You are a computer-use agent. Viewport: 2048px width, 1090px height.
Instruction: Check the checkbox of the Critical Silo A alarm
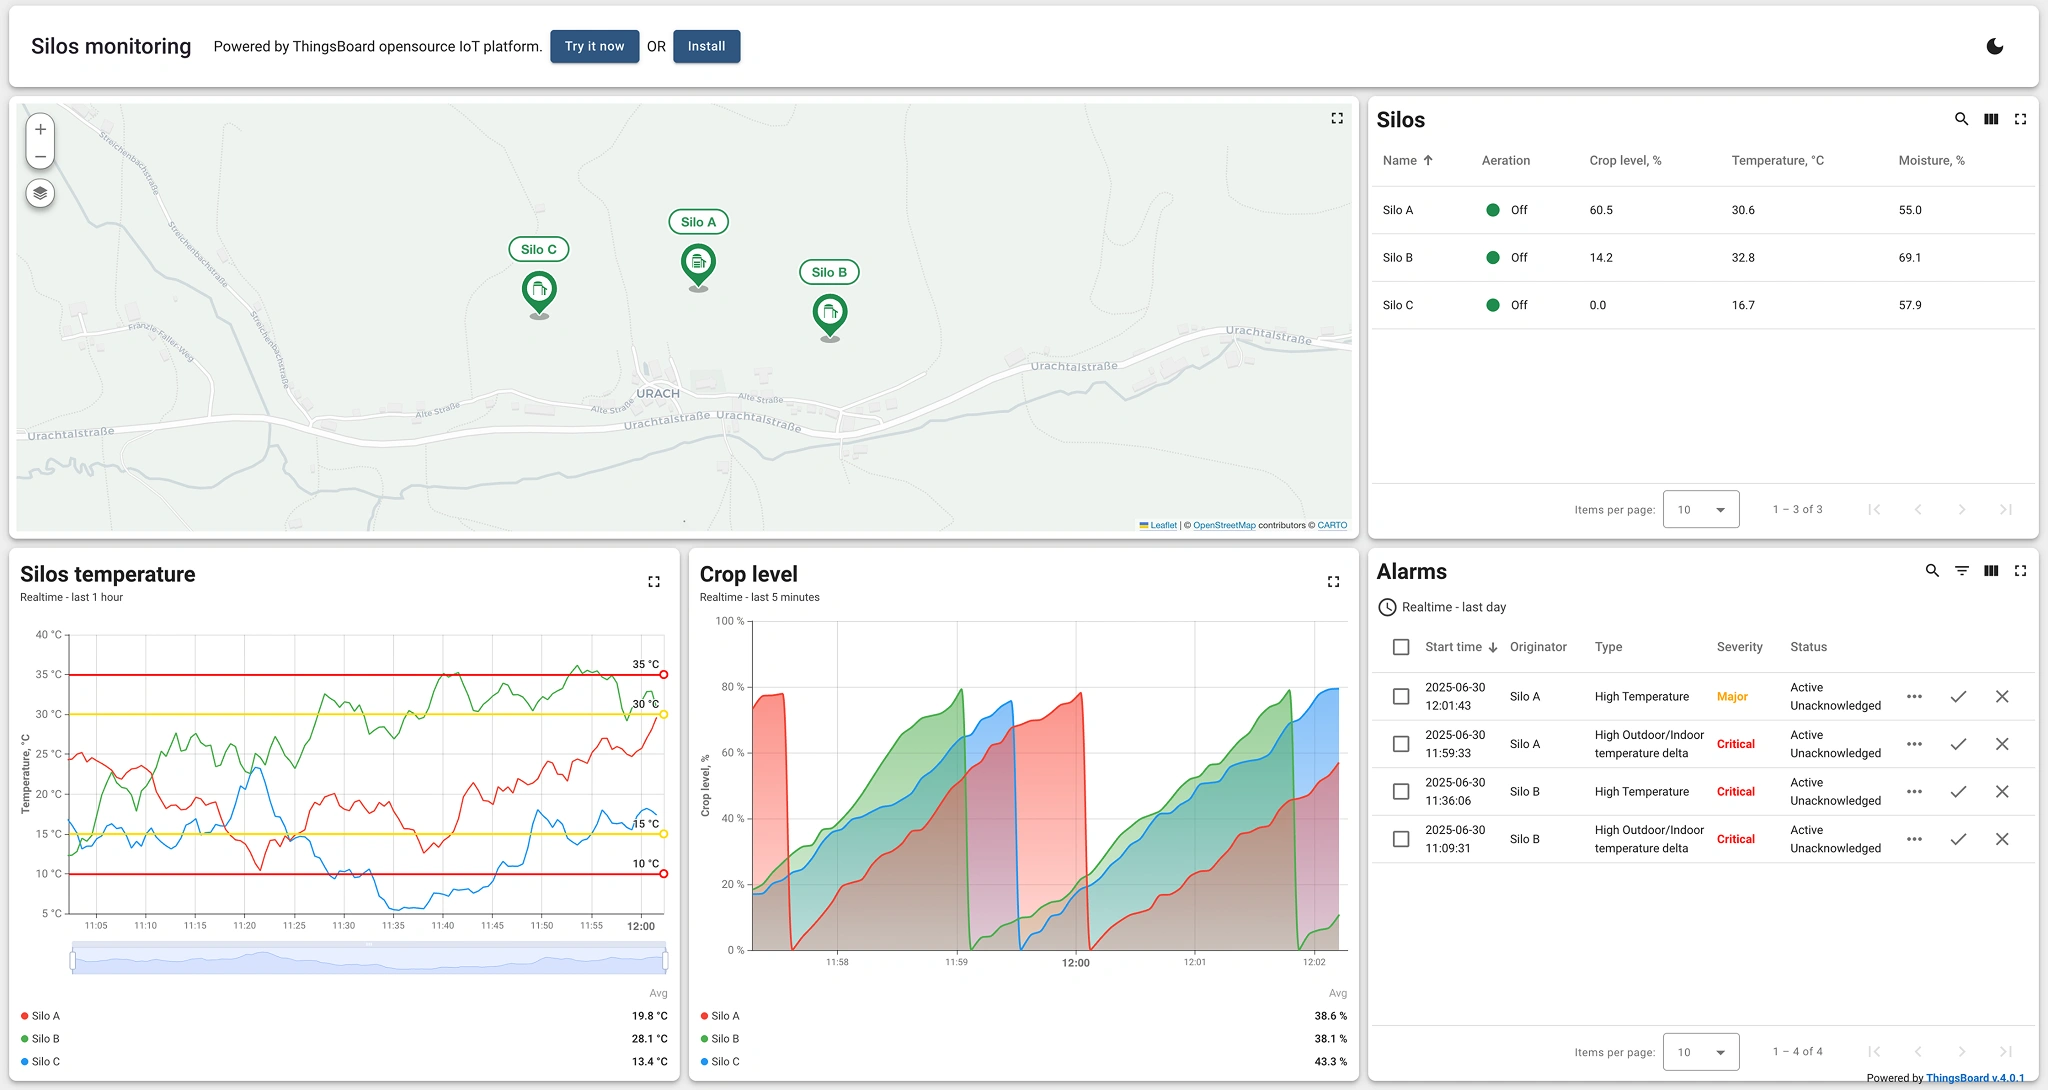(1400, 744)
